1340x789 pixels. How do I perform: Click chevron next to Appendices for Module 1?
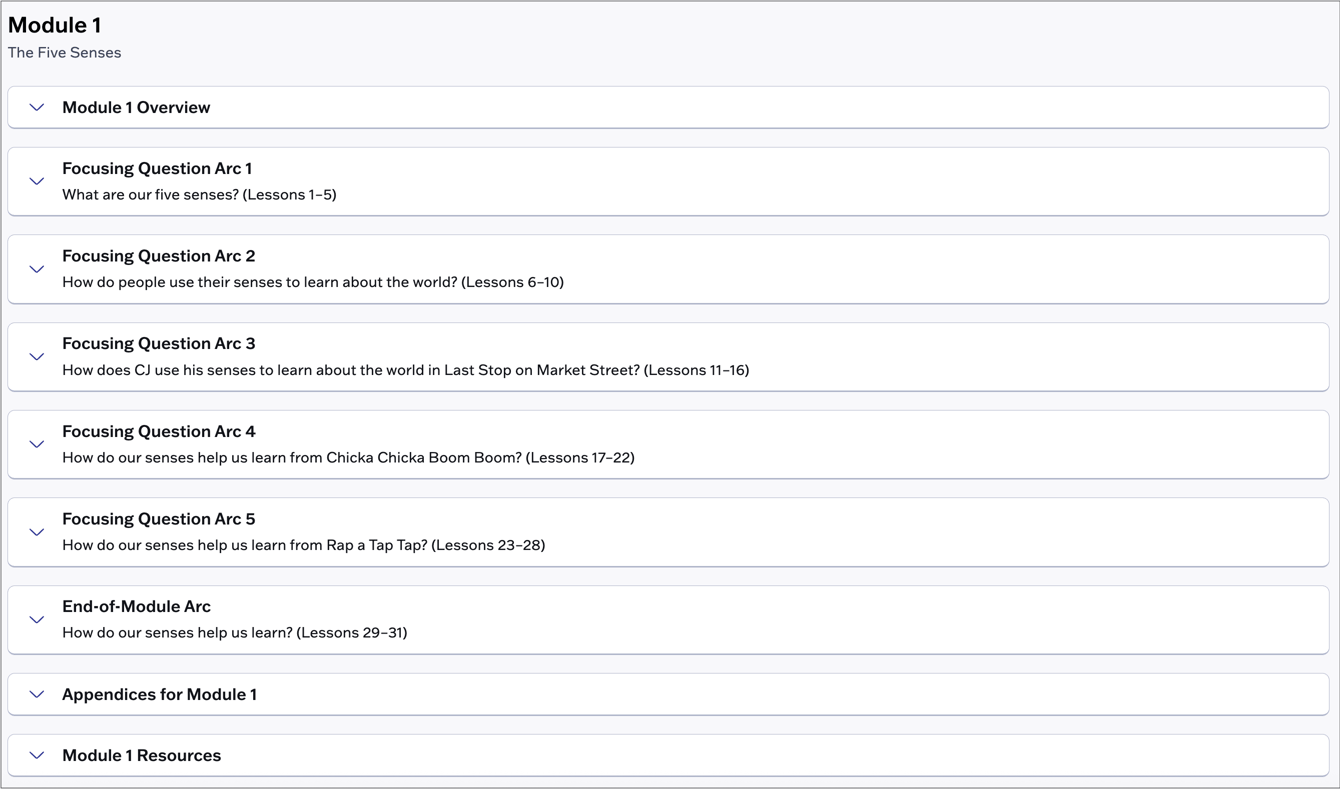[x=37, y=694]
